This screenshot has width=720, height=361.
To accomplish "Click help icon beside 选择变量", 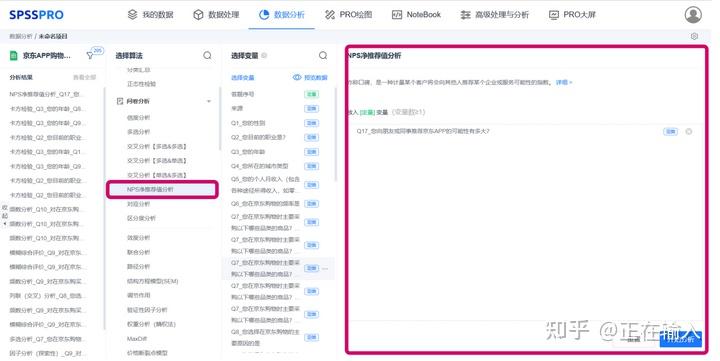I will pos(264,56).
